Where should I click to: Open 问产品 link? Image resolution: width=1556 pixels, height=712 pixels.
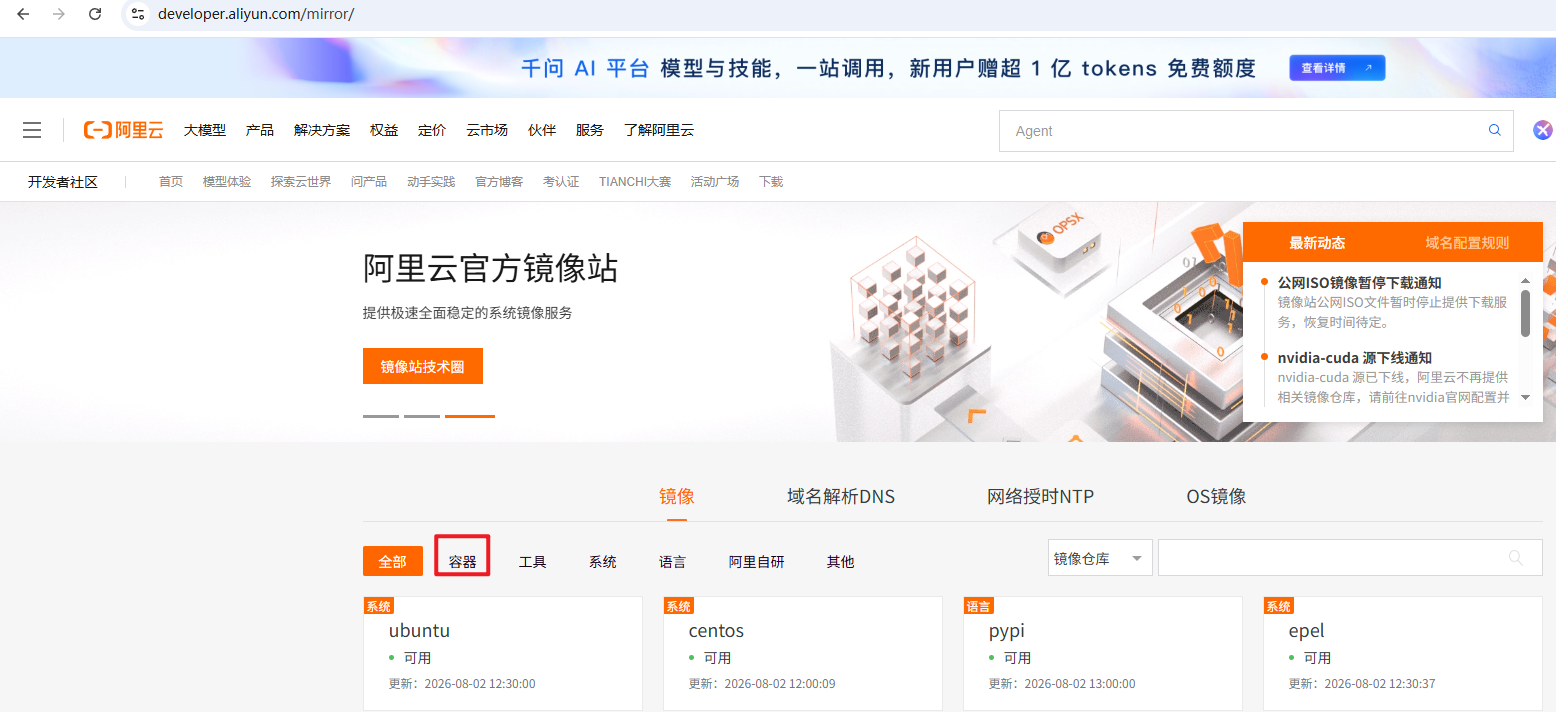click(369, 182)
